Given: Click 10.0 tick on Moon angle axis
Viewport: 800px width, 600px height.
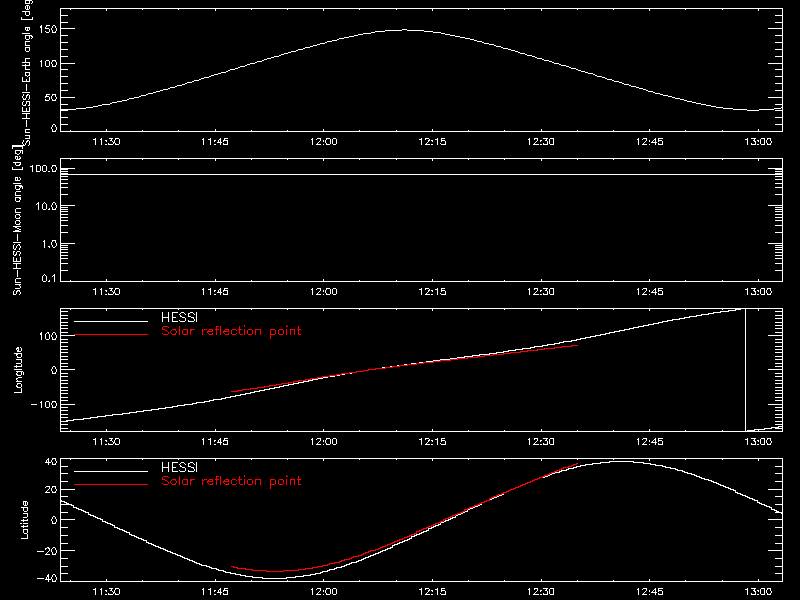Looking at the screenshot, I should pos(46,207).
